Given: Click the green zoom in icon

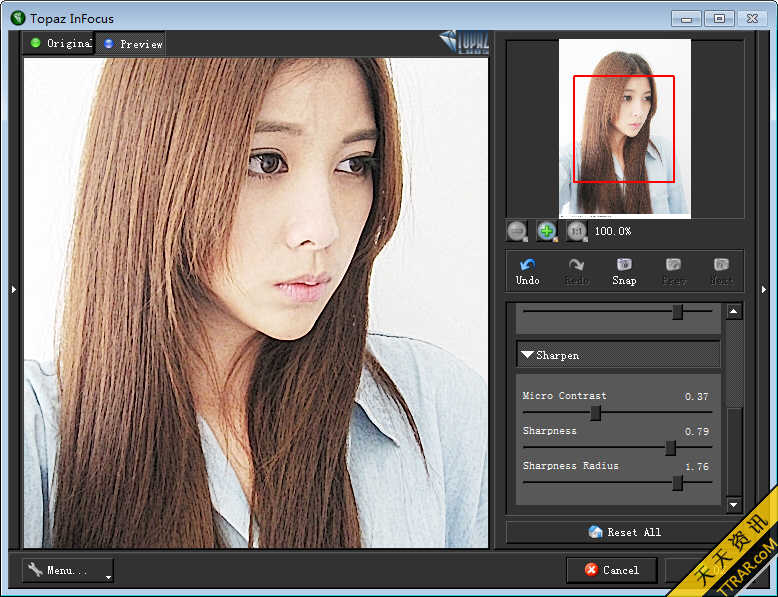Looking at the screenshot, I should tap(547, 231).
